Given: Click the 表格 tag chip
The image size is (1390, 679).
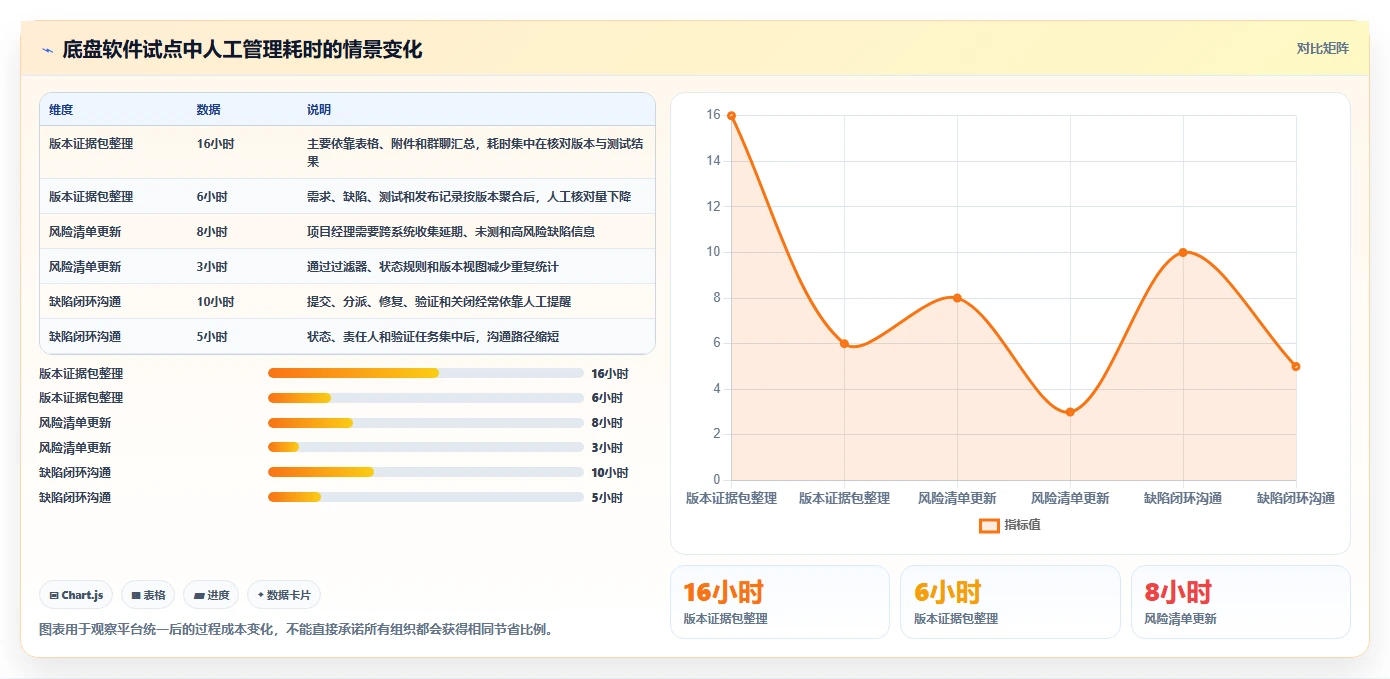Looking at the screenshot, I should point(148,595).
